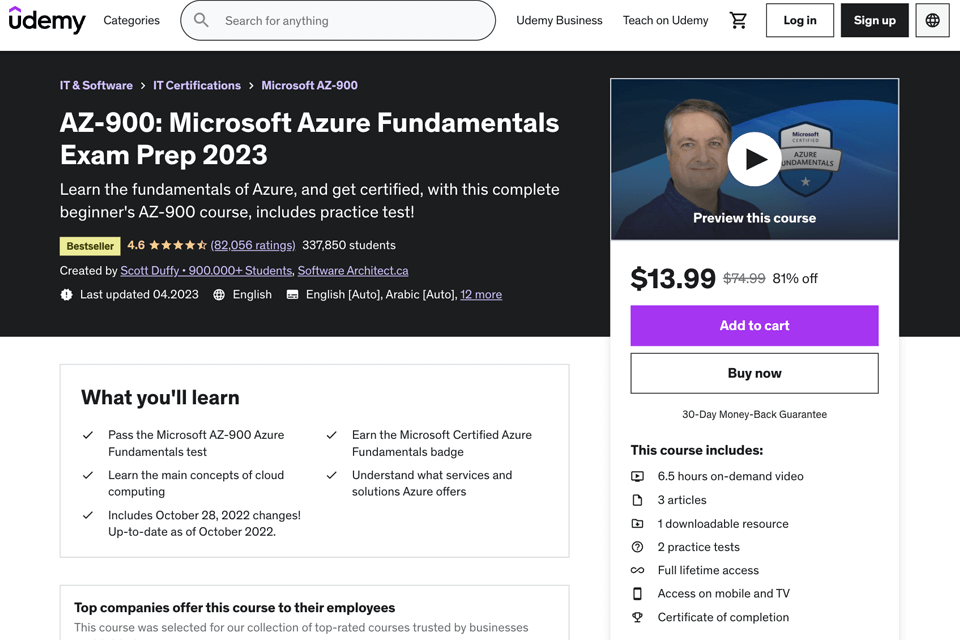Click checkmark beside Includes October 28 changes
The image size is (960, 640).
pyautogui.click(x=88, y=516)
